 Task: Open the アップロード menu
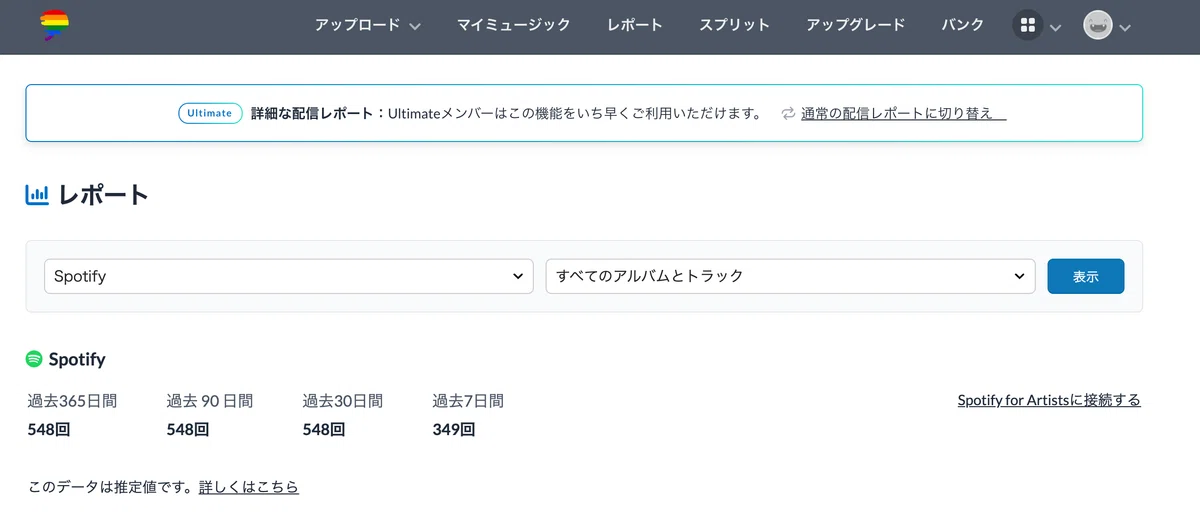coord(357,25)
